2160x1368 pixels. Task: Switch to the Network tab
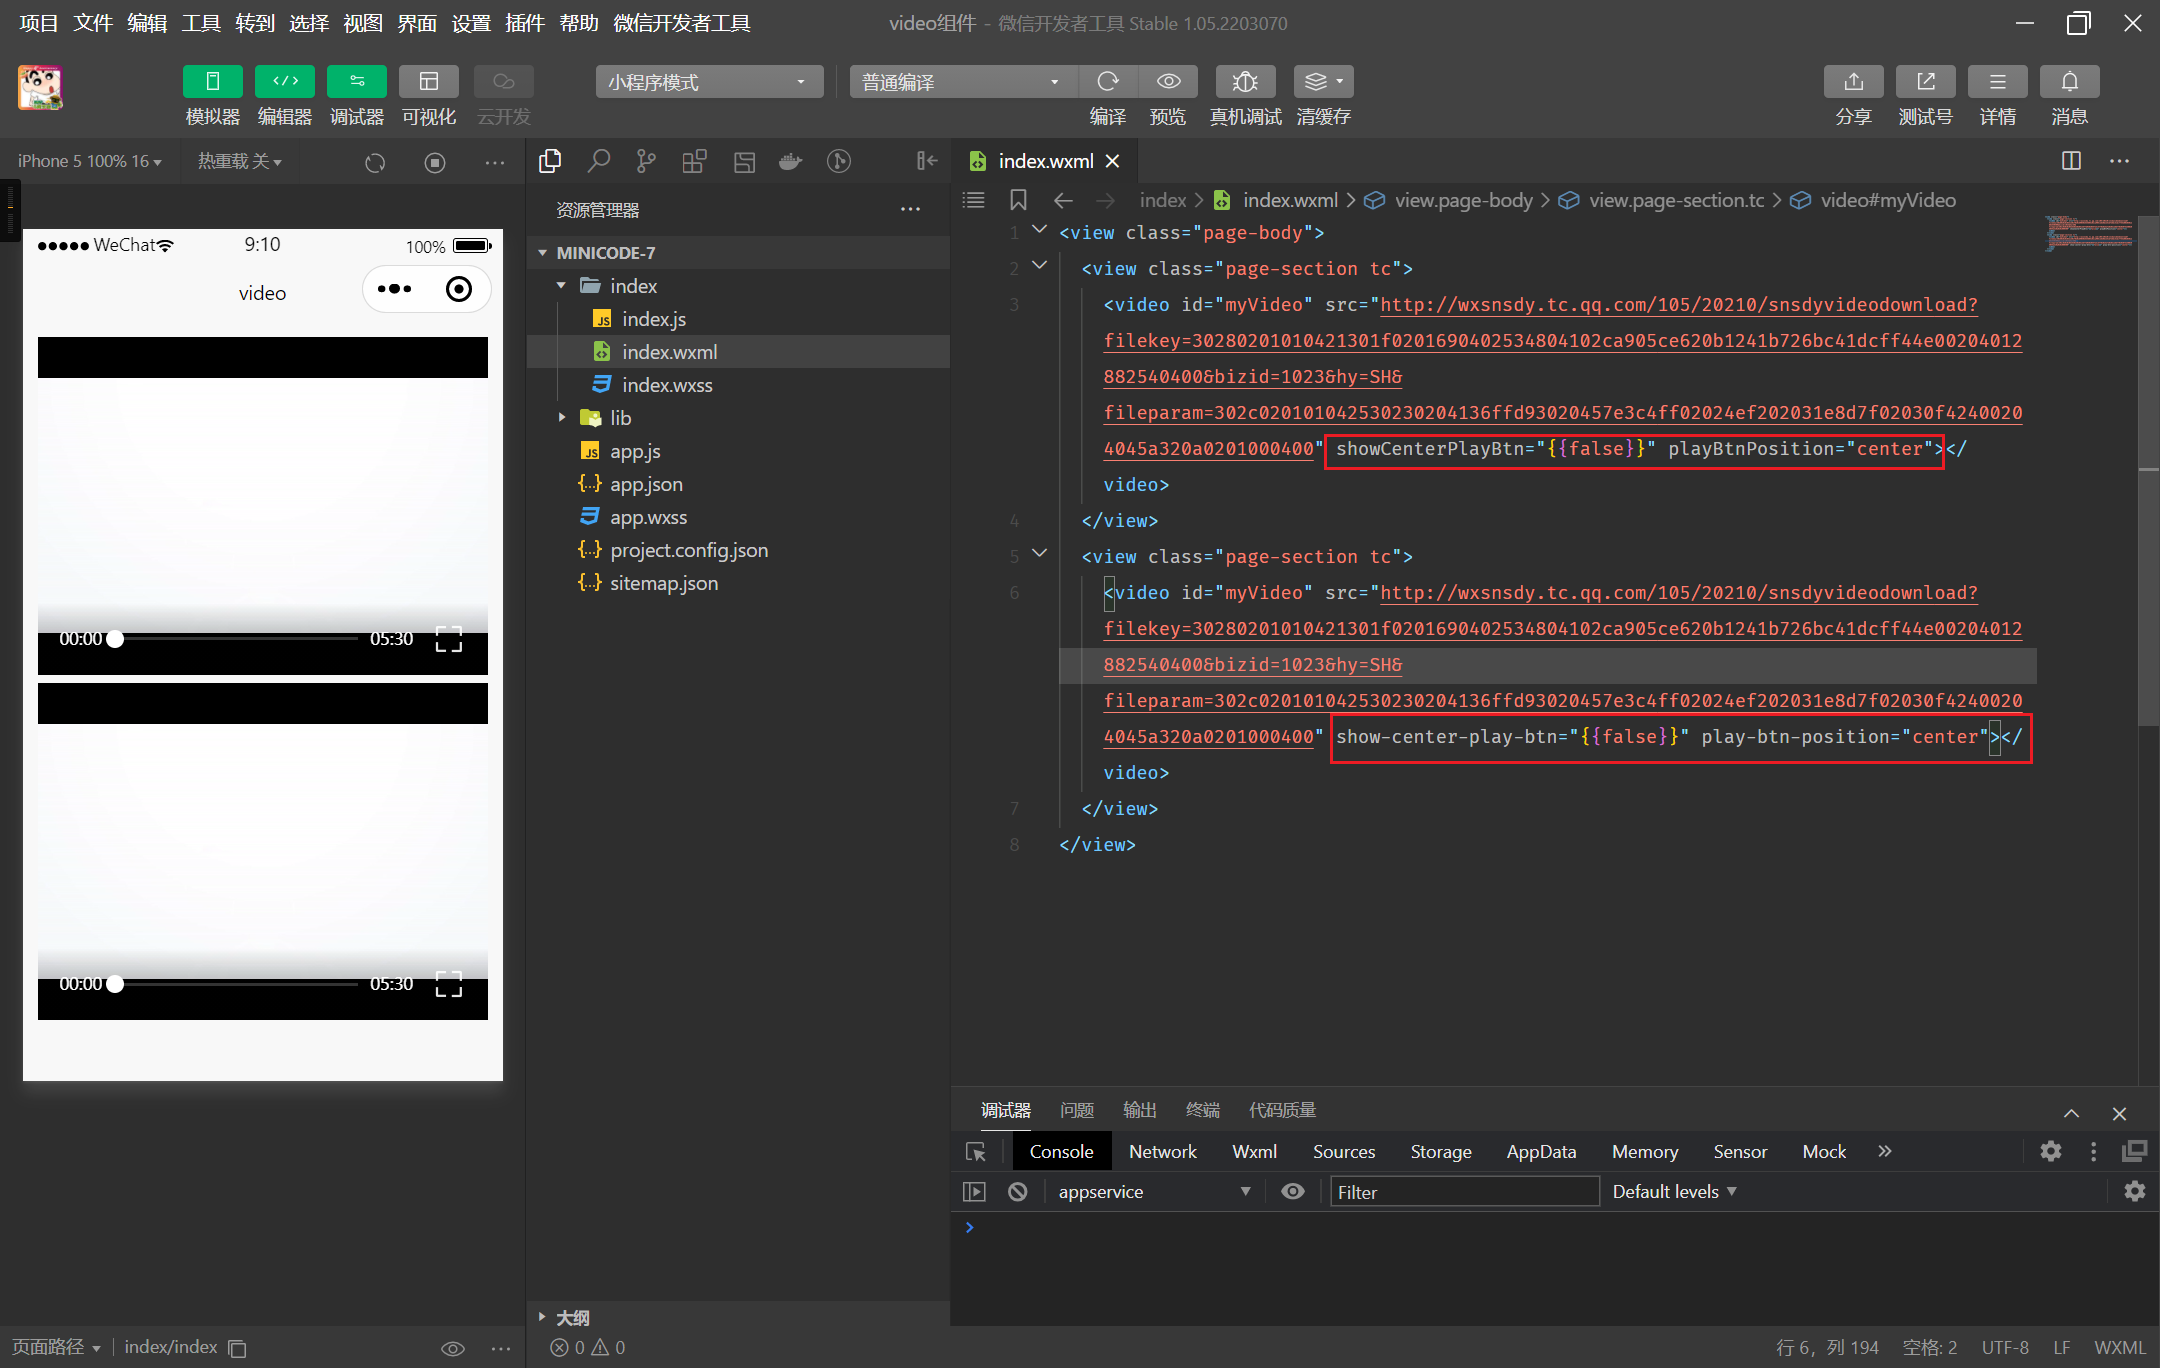(1162, 1151)
